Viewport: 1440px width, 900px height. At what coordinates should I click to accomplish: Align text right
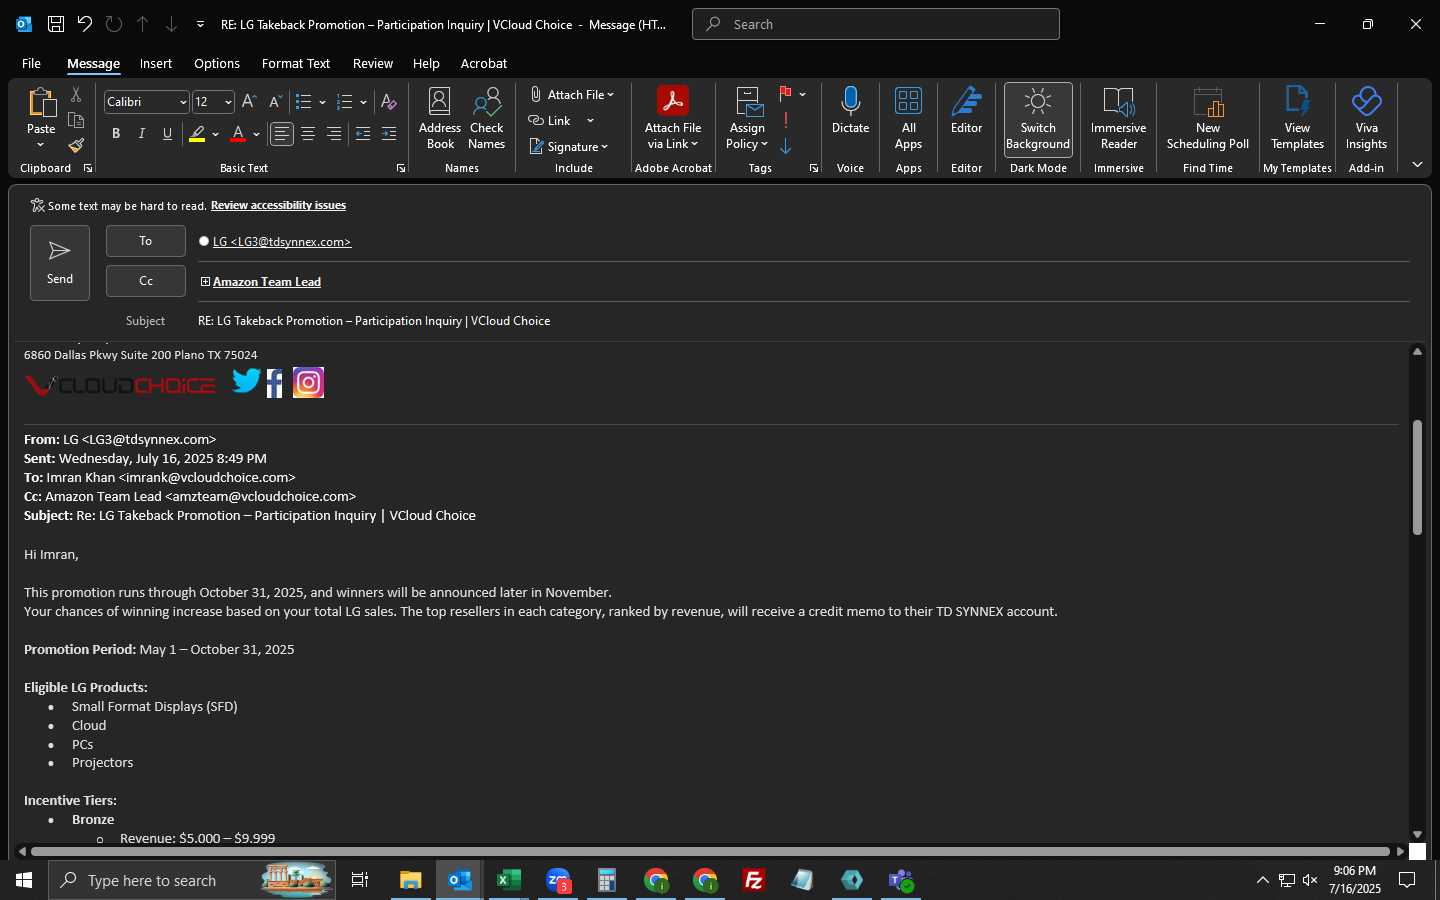coord(334,134)
